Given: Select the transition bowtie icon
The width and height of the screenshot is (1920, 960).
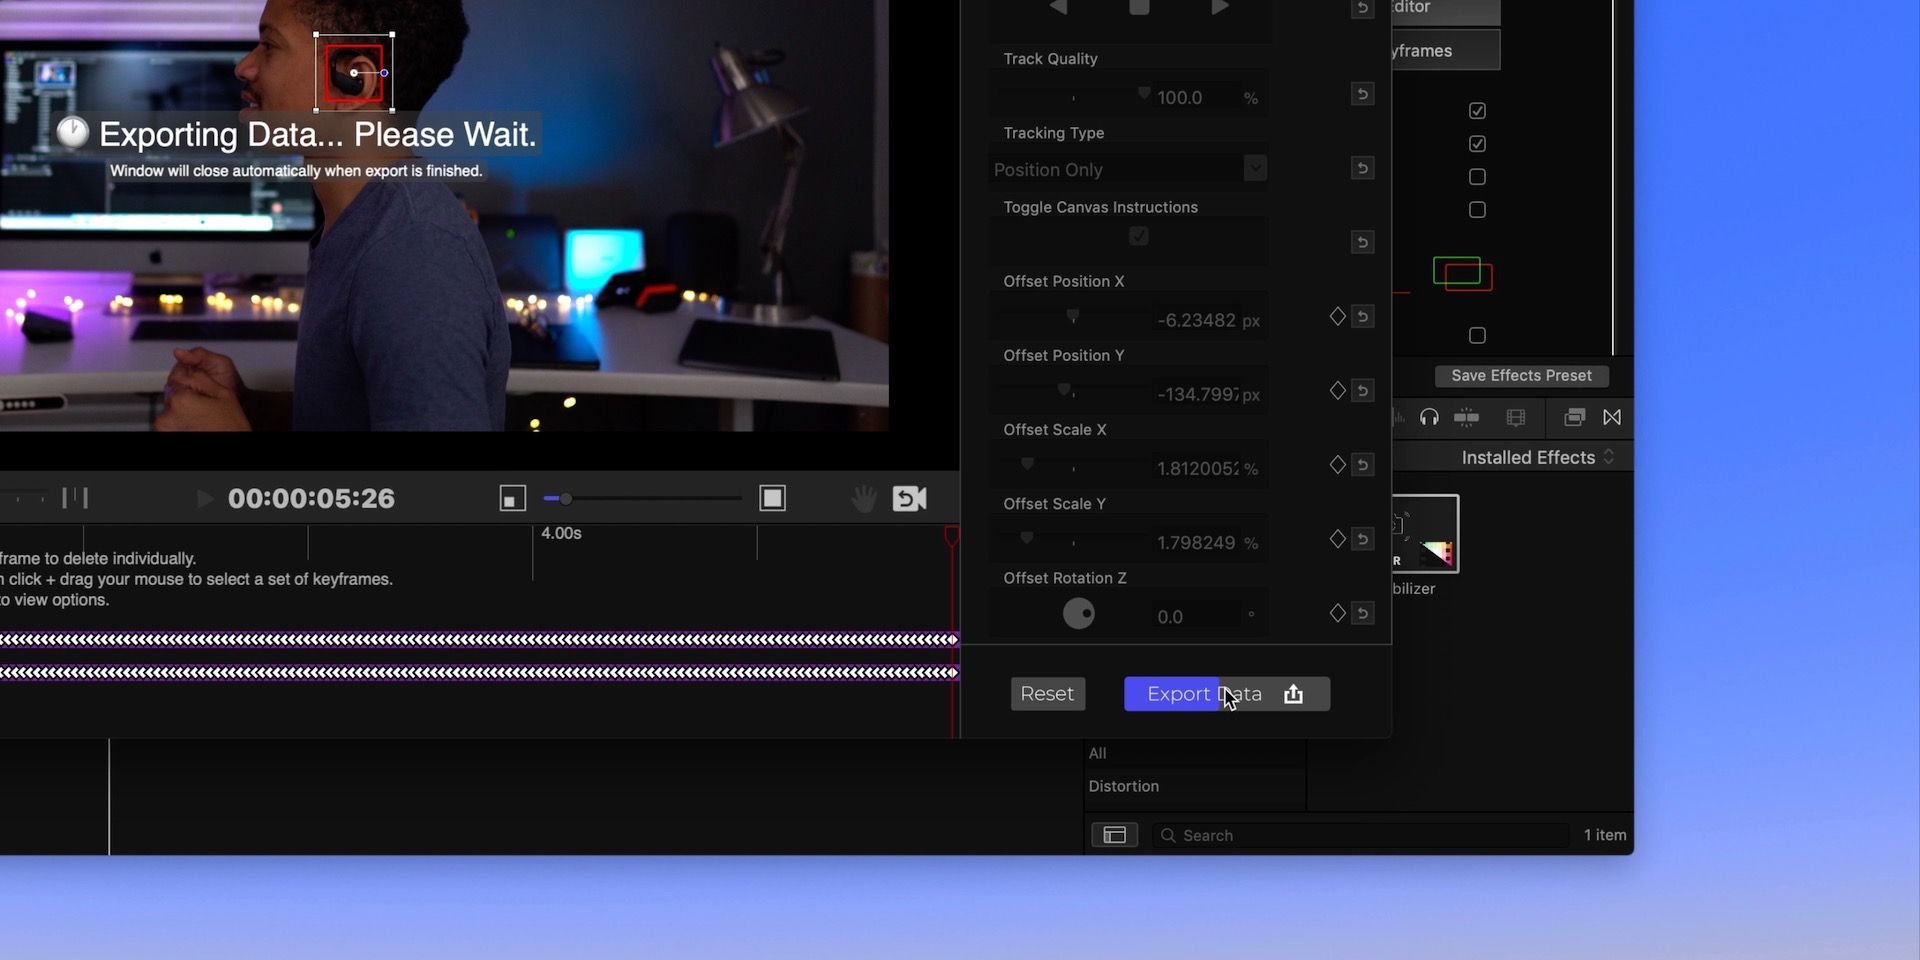Looking at the screenshot, I should click(1613, 418).
